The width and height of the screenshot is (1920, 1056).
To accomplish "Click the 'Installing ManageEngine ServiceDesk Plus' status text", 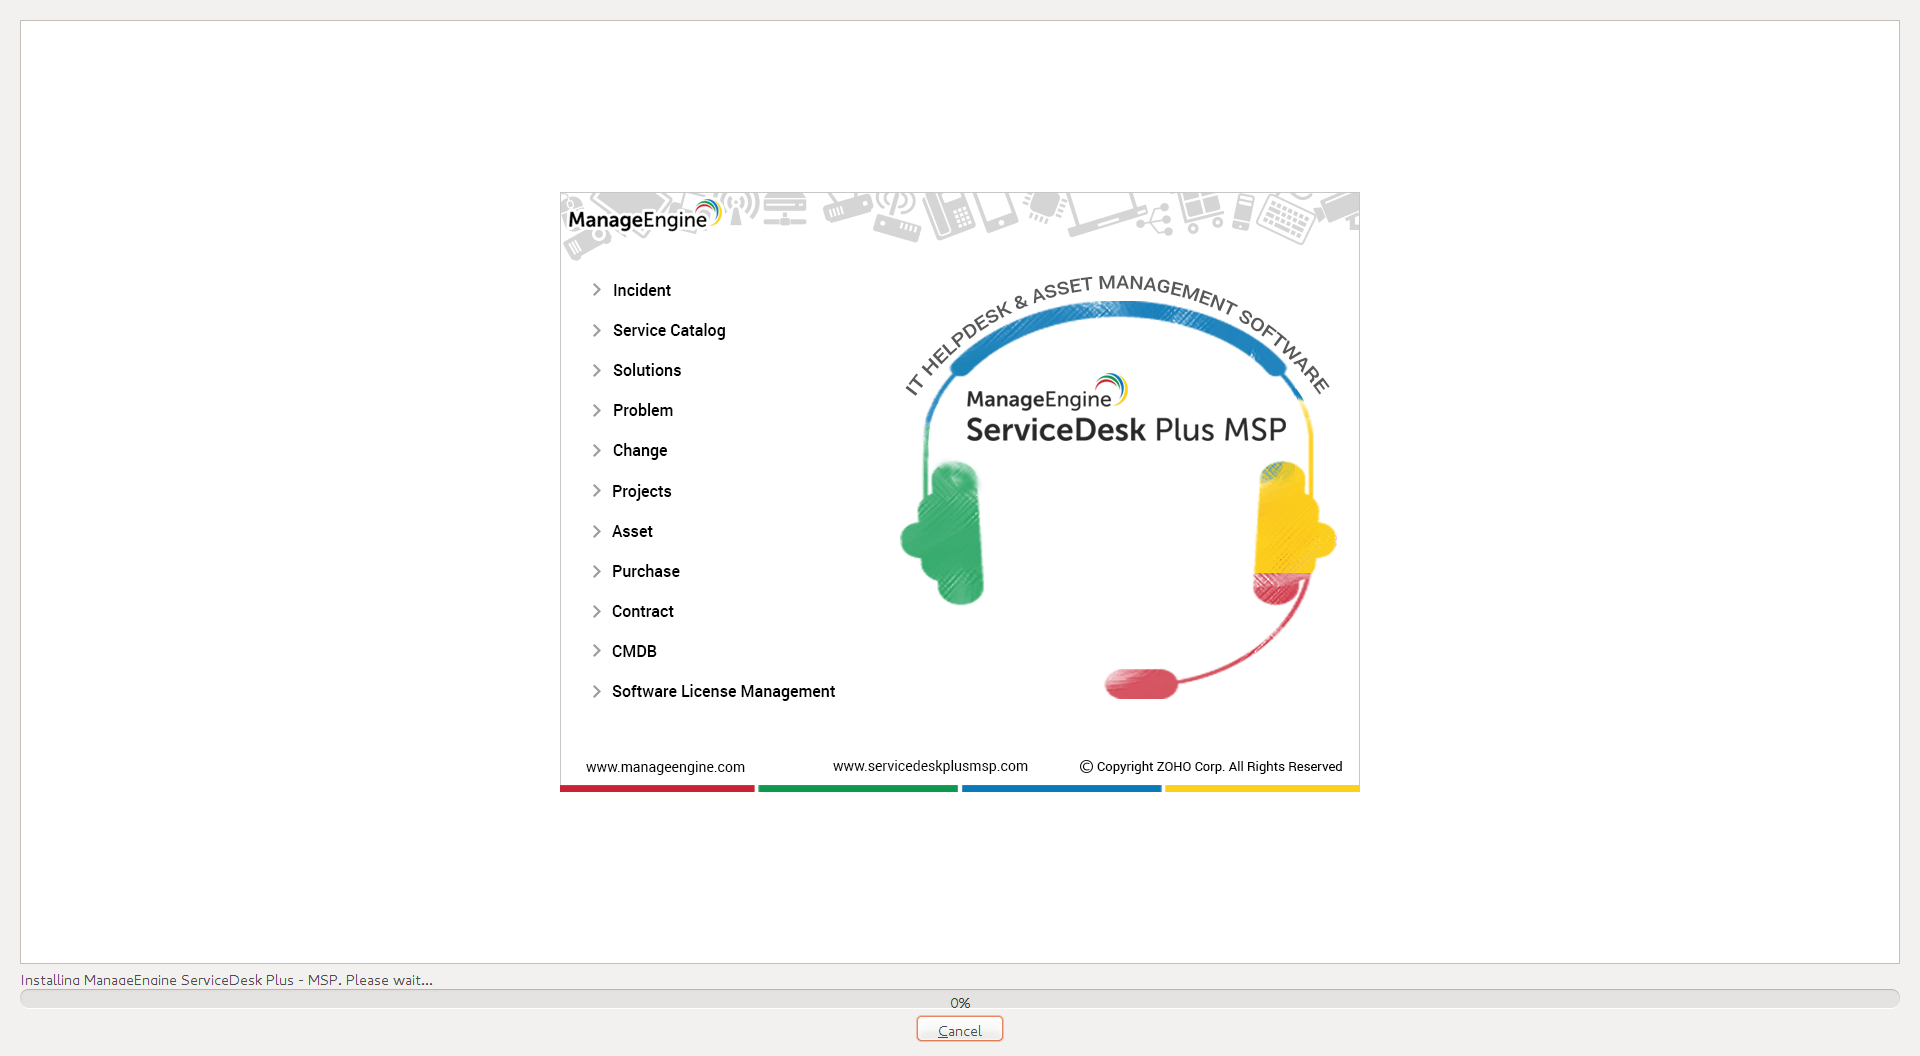I will pyautogui.click(x=227, y=980).
